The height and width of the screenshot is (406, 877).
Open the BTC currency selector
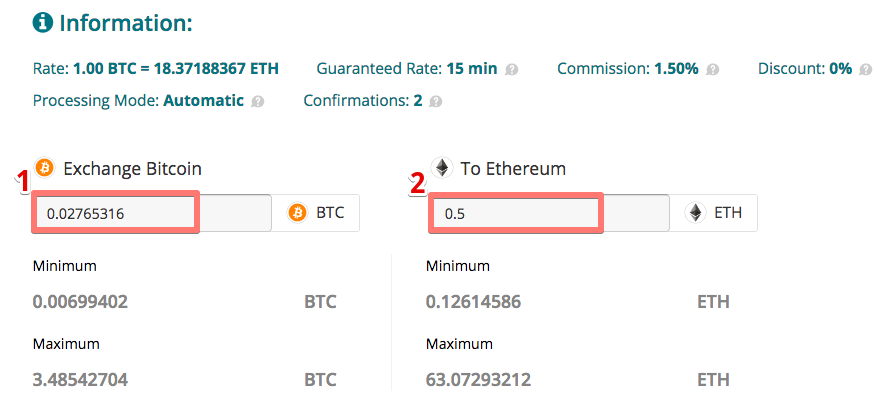tap(315, 213)
